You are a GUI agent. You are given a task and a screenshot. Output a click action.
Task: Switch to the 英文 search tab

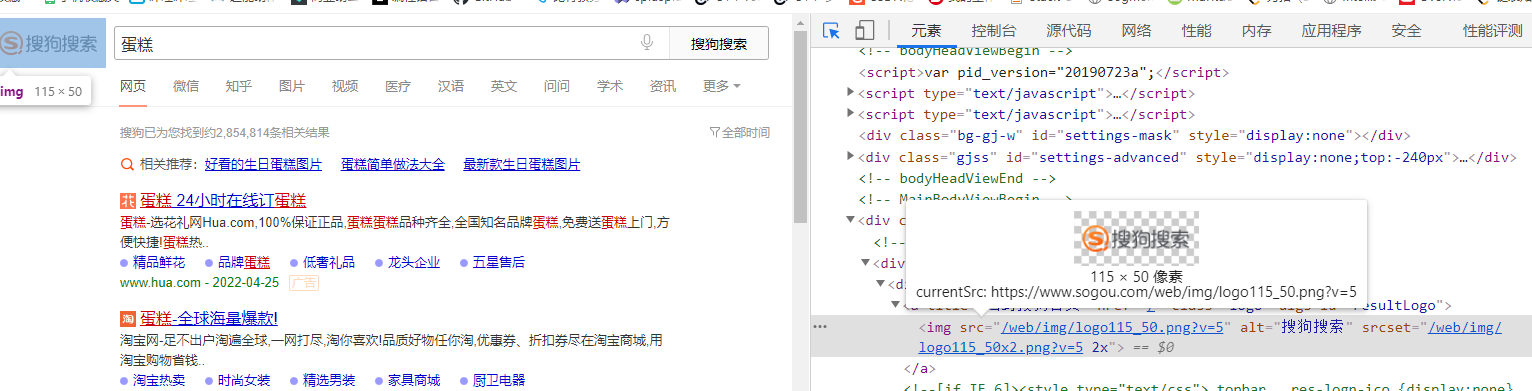click(504, 86)
